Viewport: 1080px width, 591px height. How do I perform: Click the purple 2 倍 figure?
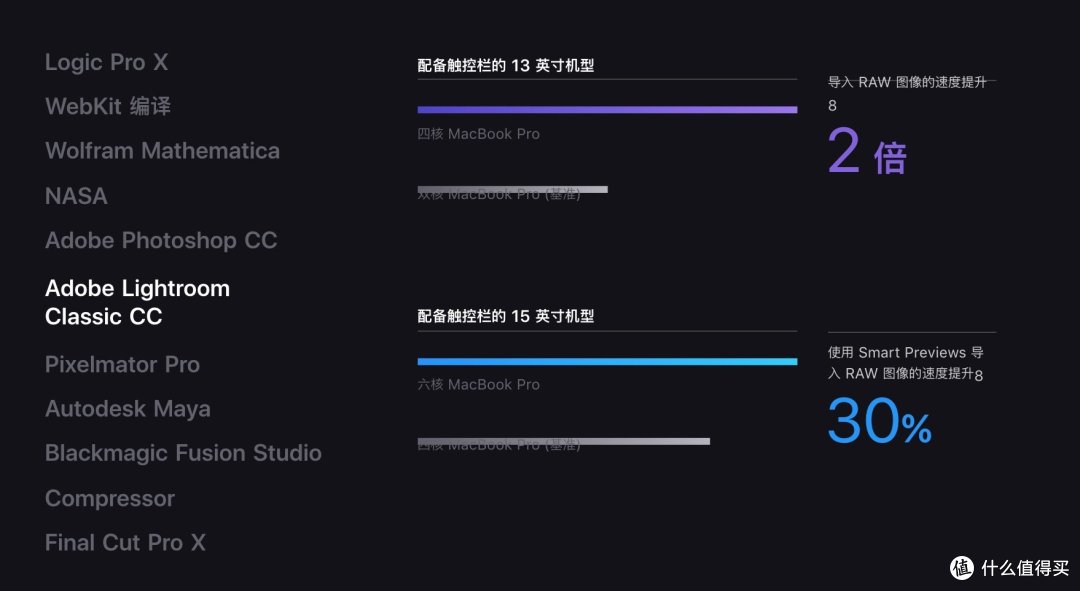(867, 151)
